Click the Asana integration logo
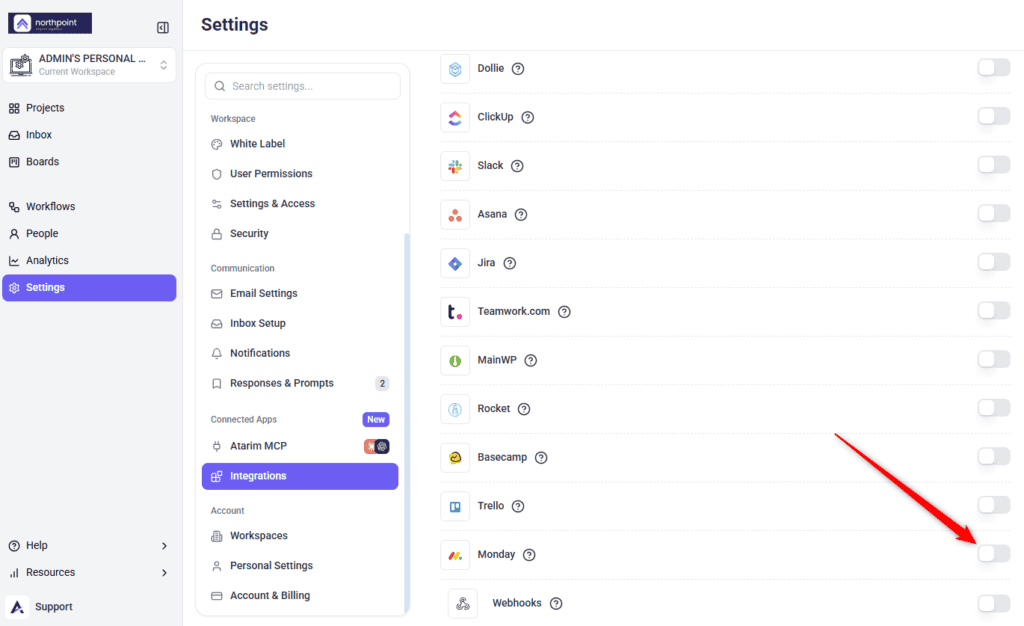1024x626 pixels. [455, 215]
